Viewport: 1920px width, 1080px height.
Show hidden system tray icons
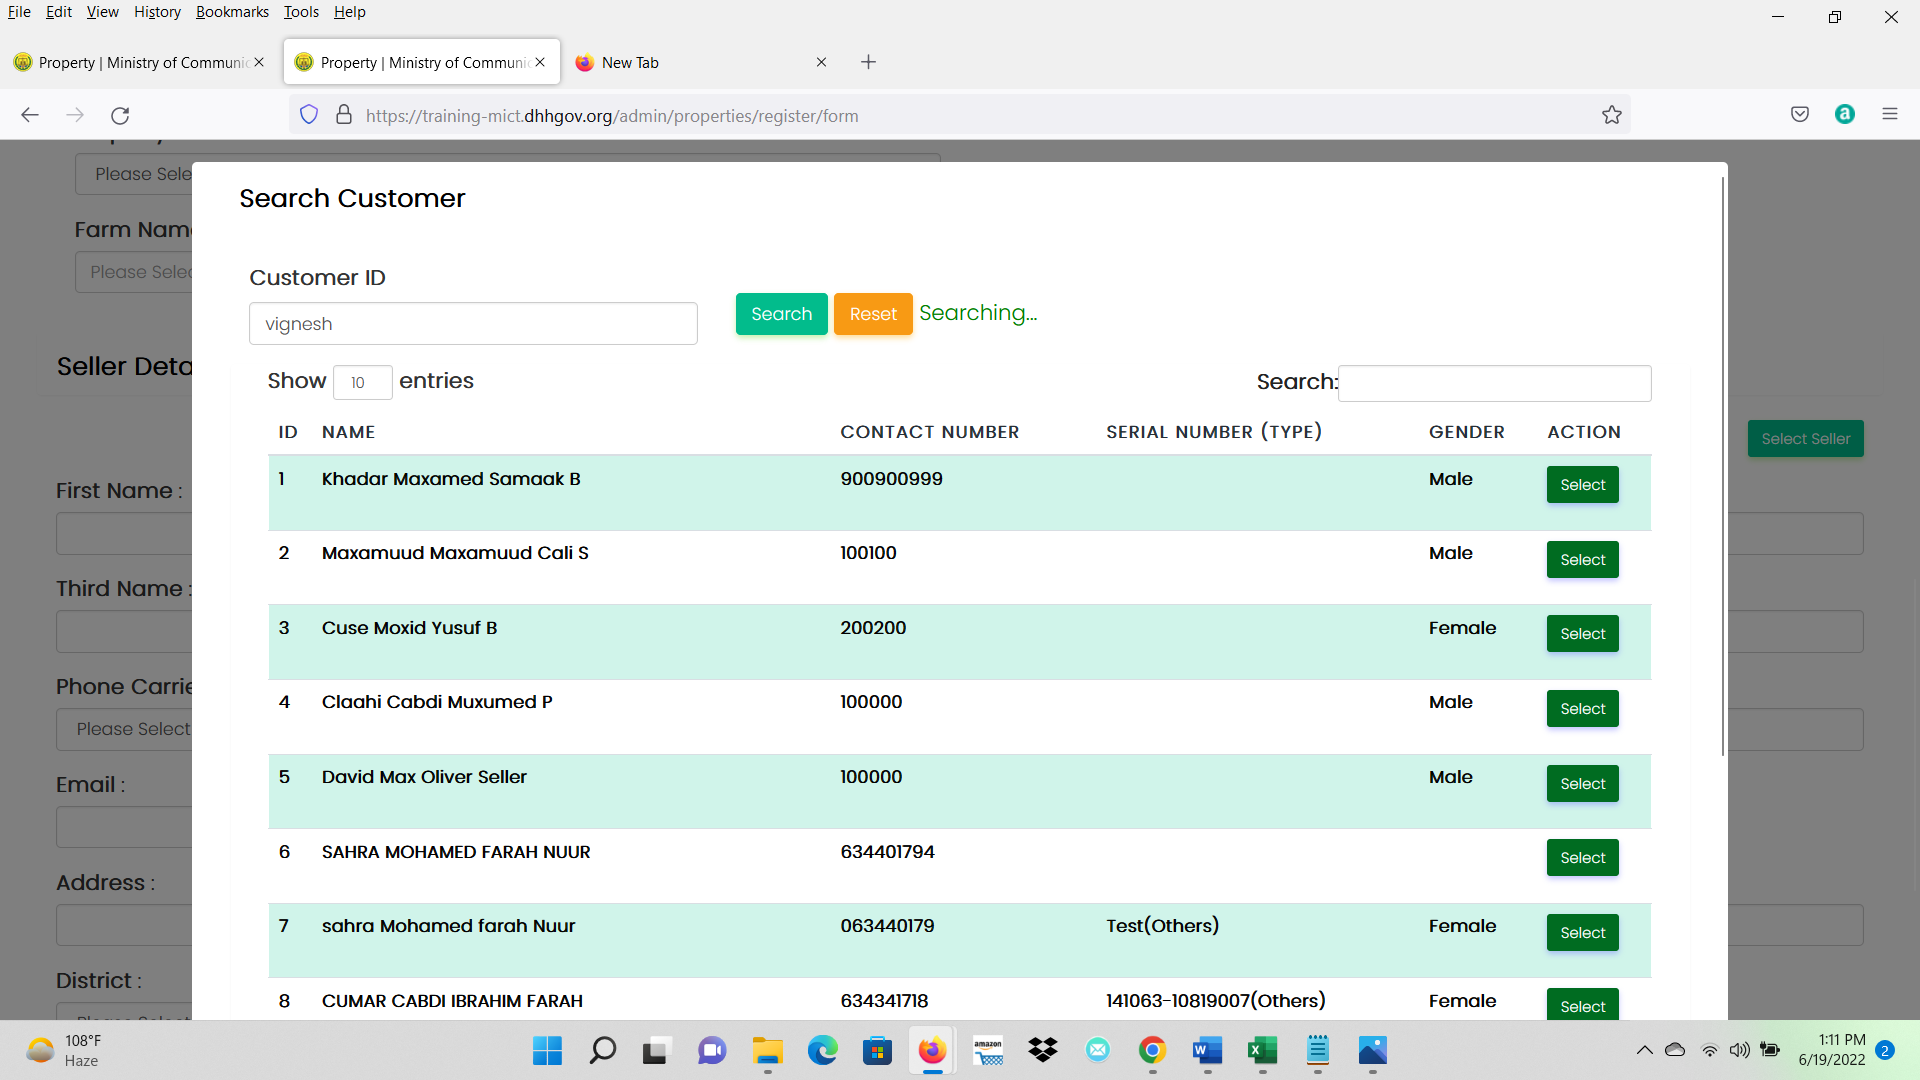tap(1644, 1050)
